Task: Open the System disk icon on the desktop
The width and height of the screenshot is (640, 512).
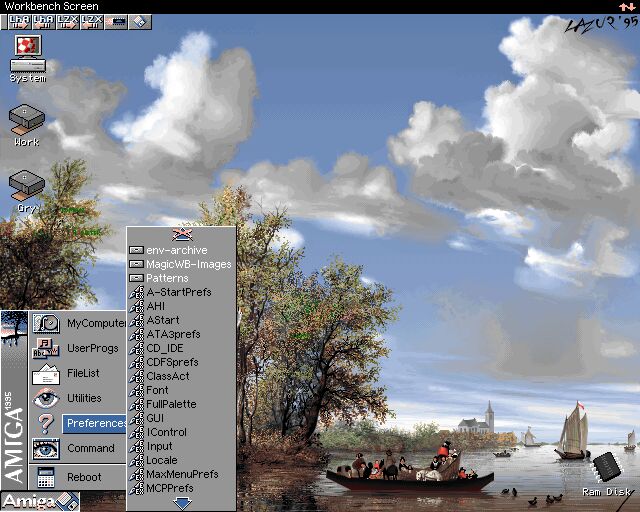Action: click(28, 58)
